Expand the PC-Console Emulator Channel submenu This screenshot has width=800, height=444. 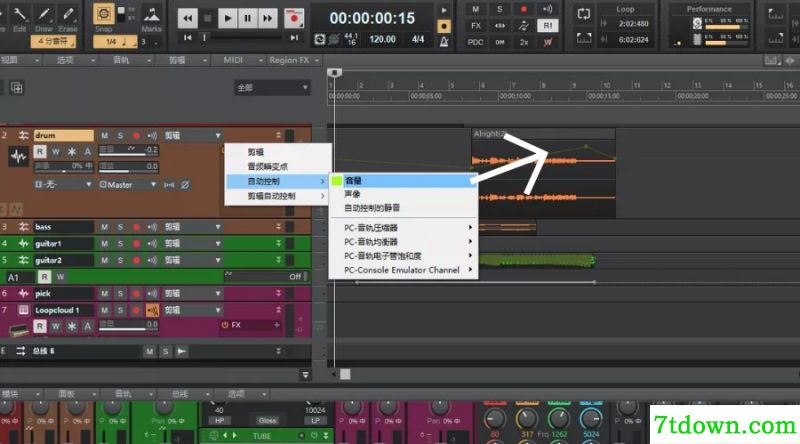(403, 270)
